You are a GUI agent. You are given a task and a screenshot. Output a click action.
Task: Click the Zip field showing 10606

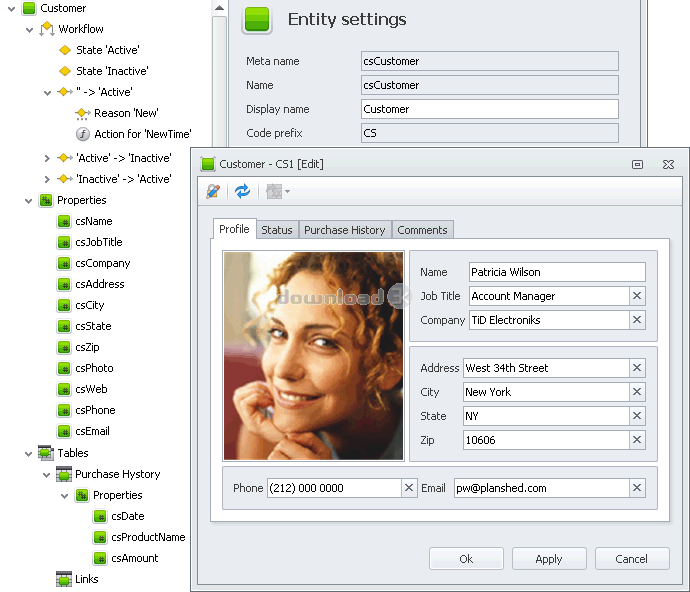(x=546, y=440)
